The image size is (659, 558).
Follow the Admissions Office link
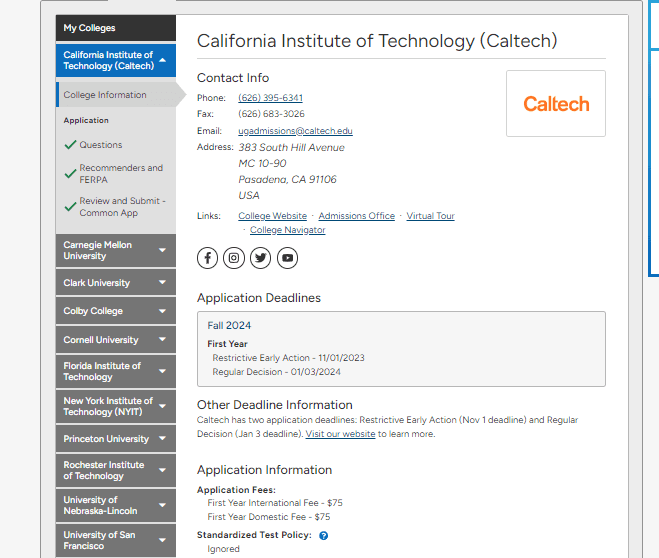click(x=356, y=216)
